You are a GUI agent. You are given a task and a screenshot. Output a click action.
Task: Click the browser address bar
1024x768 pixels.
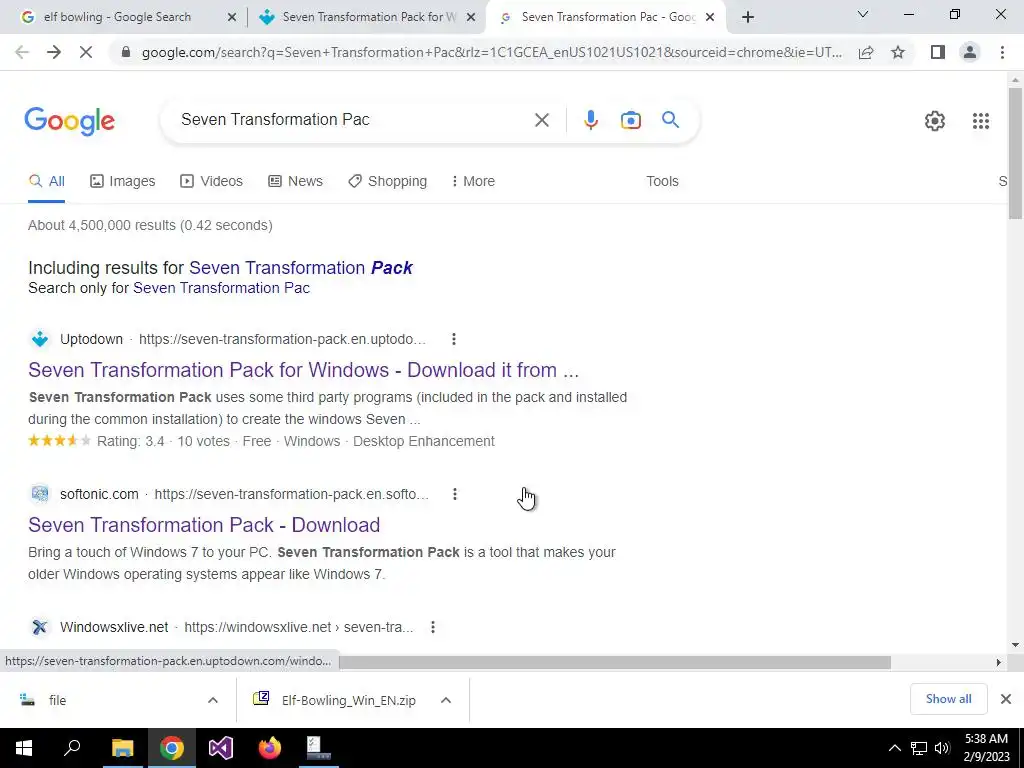click(491, 52)
